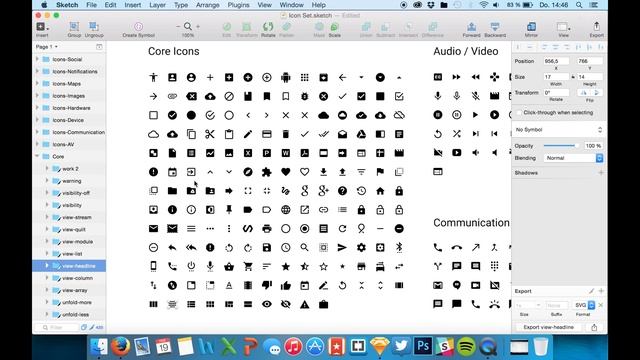Screen dimensions: 640x360
Task: Add another export size with plus
Action: [601, 291]
